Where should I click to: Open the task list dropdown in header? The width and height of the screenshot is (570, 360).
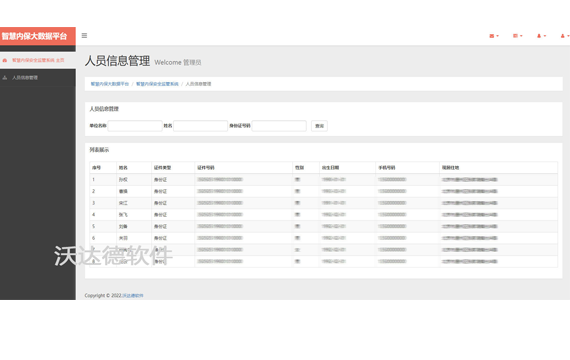517,36
